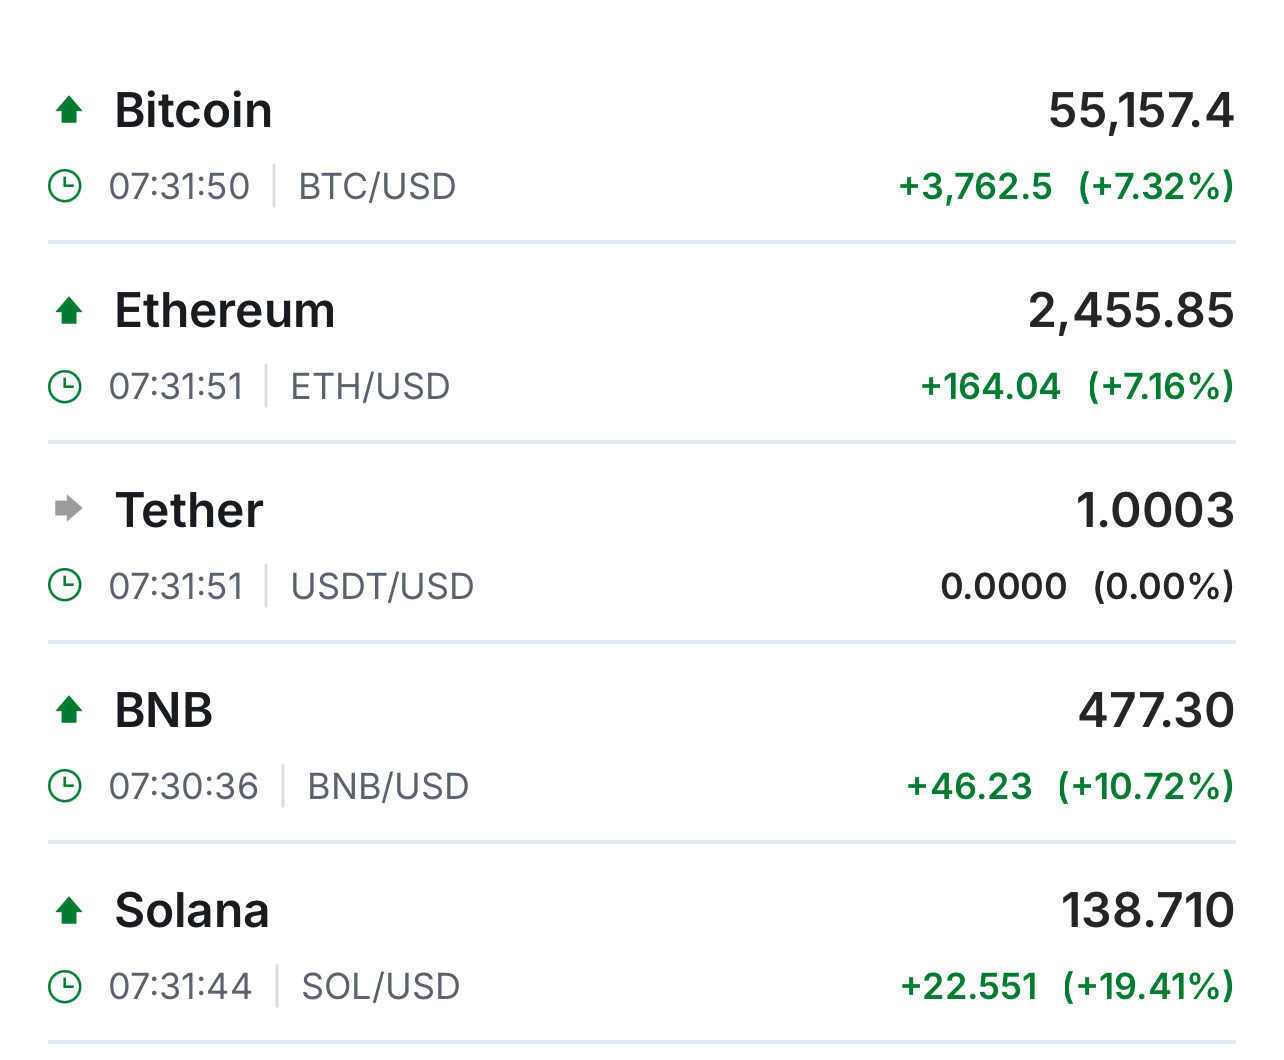The image size is (1284, 1060).
Task: Click BNB percent change (+10.72%)
Action: [x=1146, y=786]
